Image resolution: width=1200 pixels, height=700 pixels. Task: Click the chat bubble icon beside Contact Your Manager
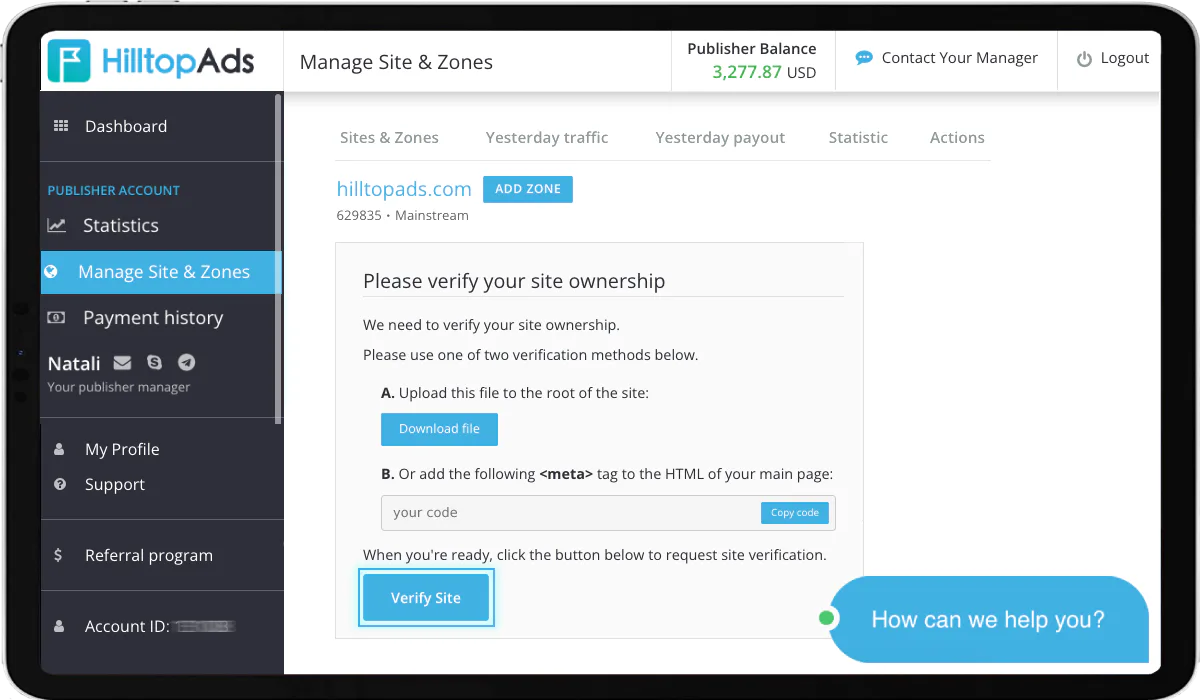pos(864,58)
